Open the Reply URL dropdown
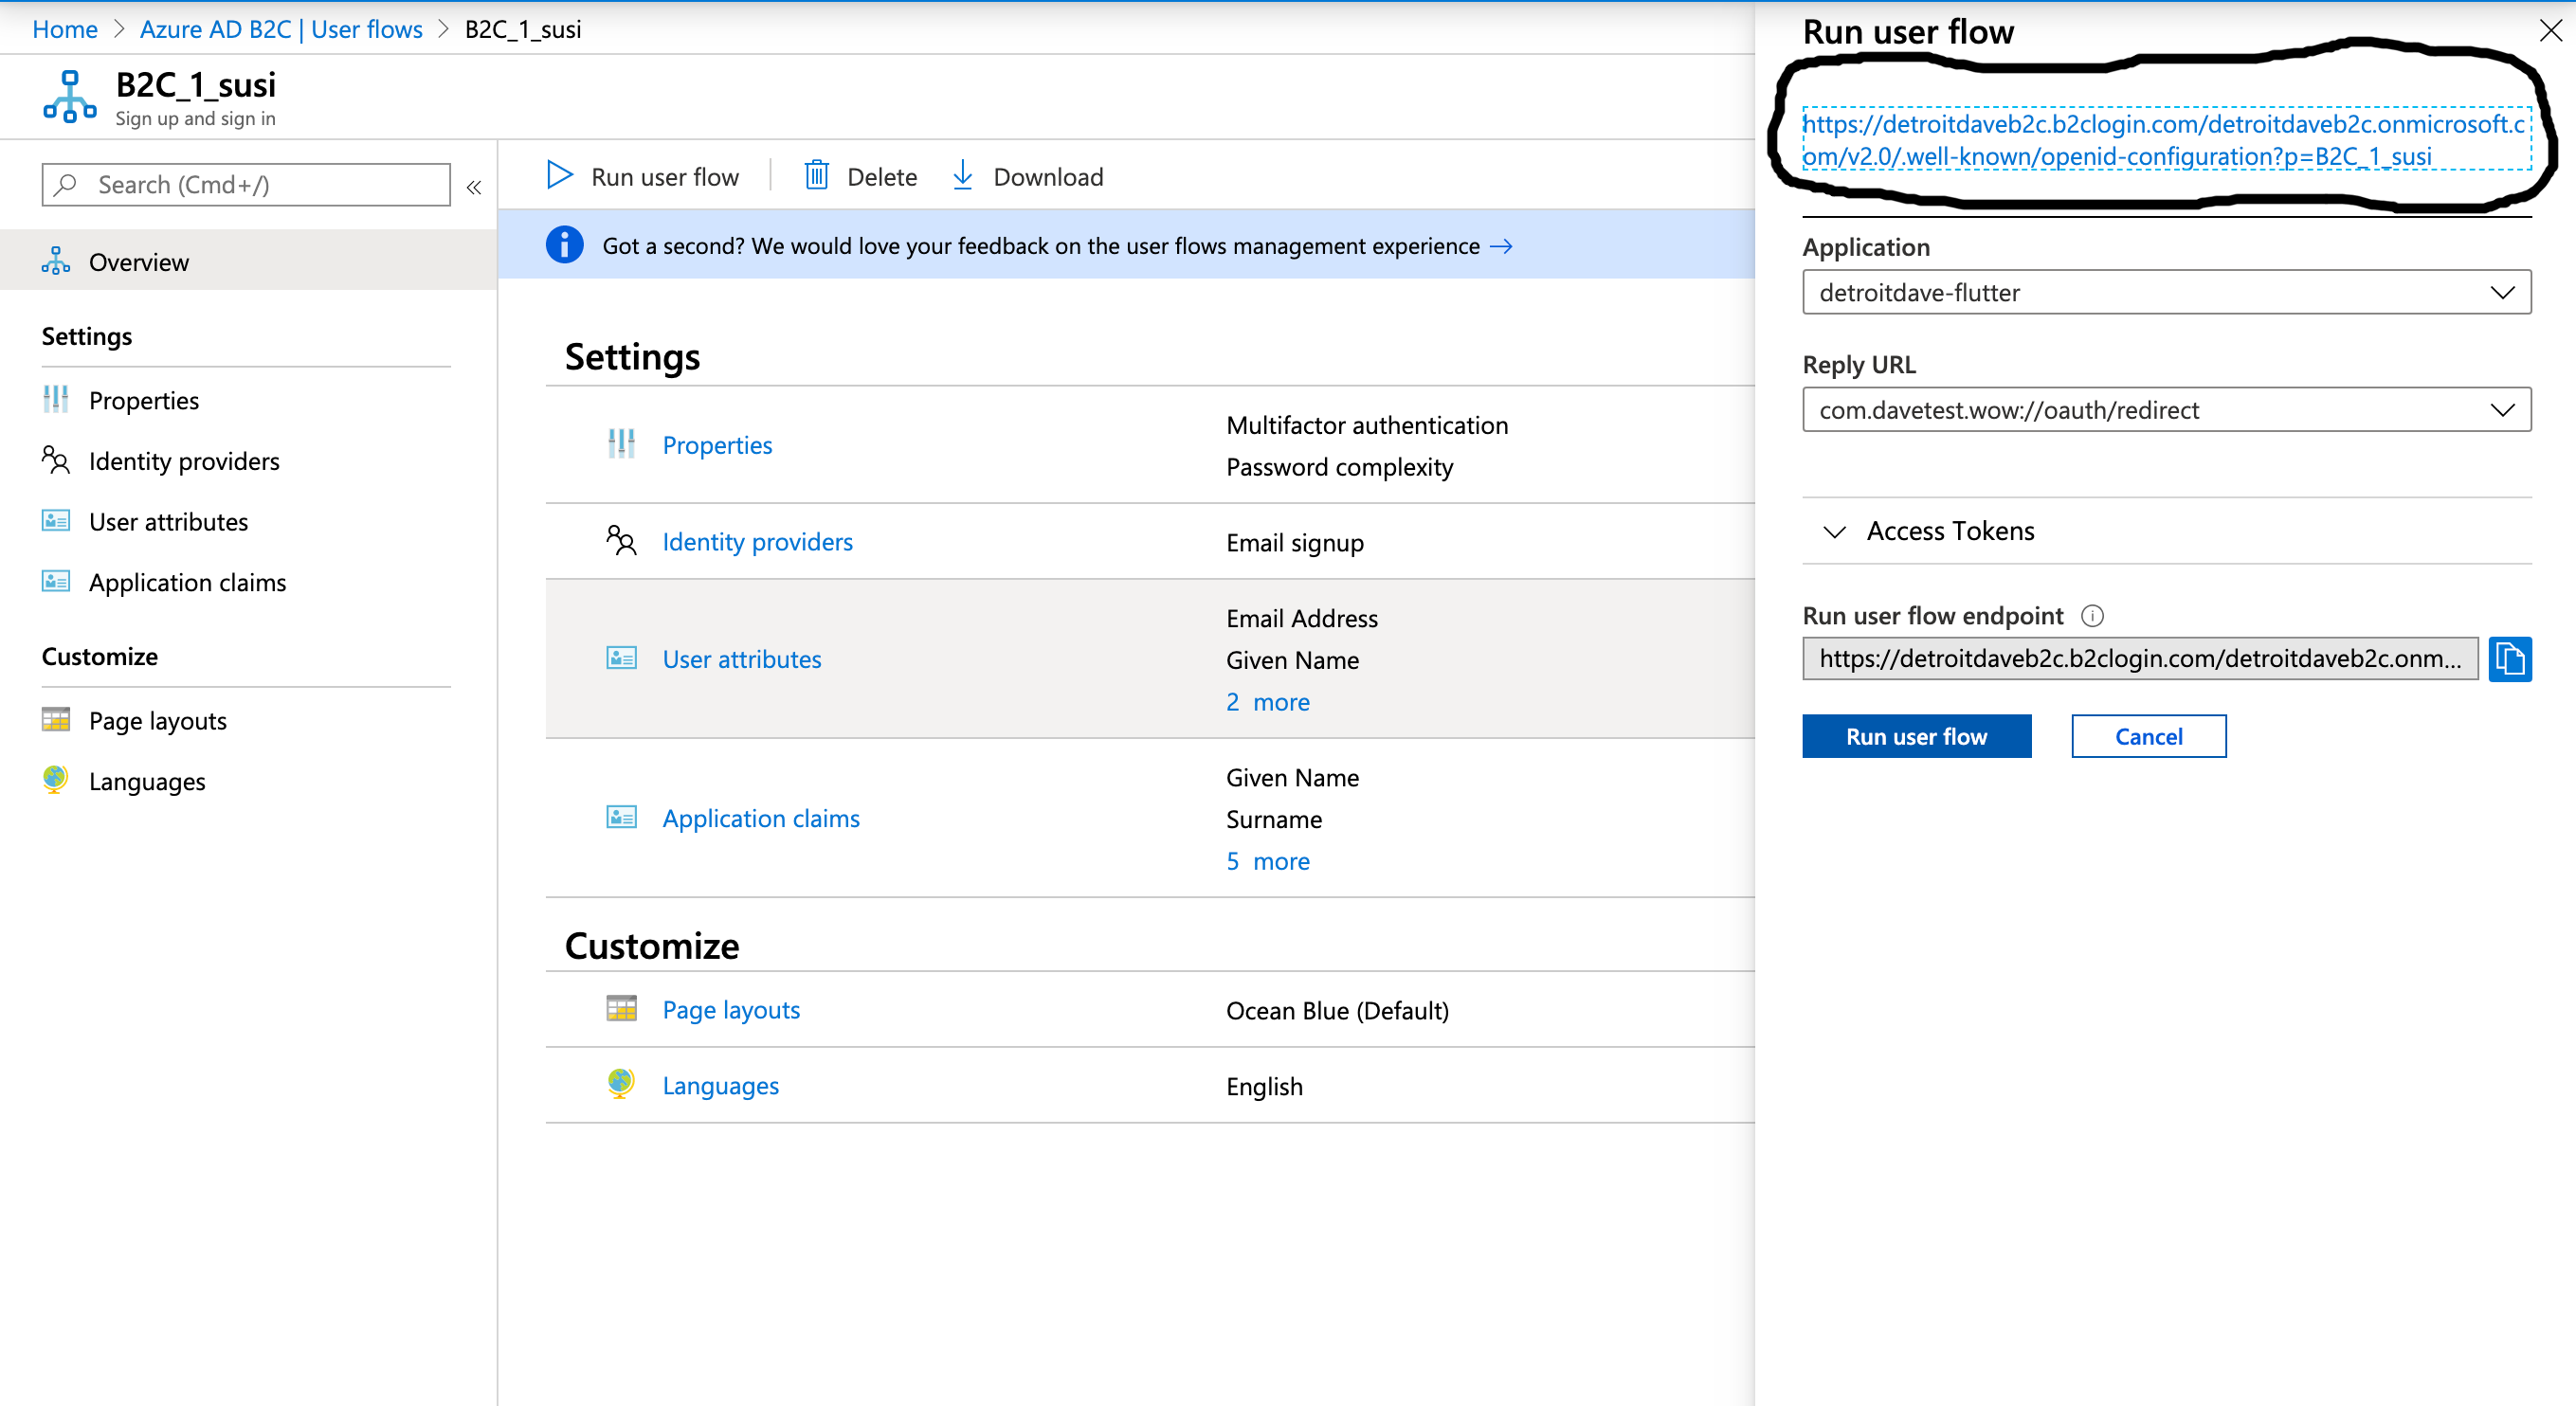The width and height of the screenshot is (2576, 1406). [2166, 410]
